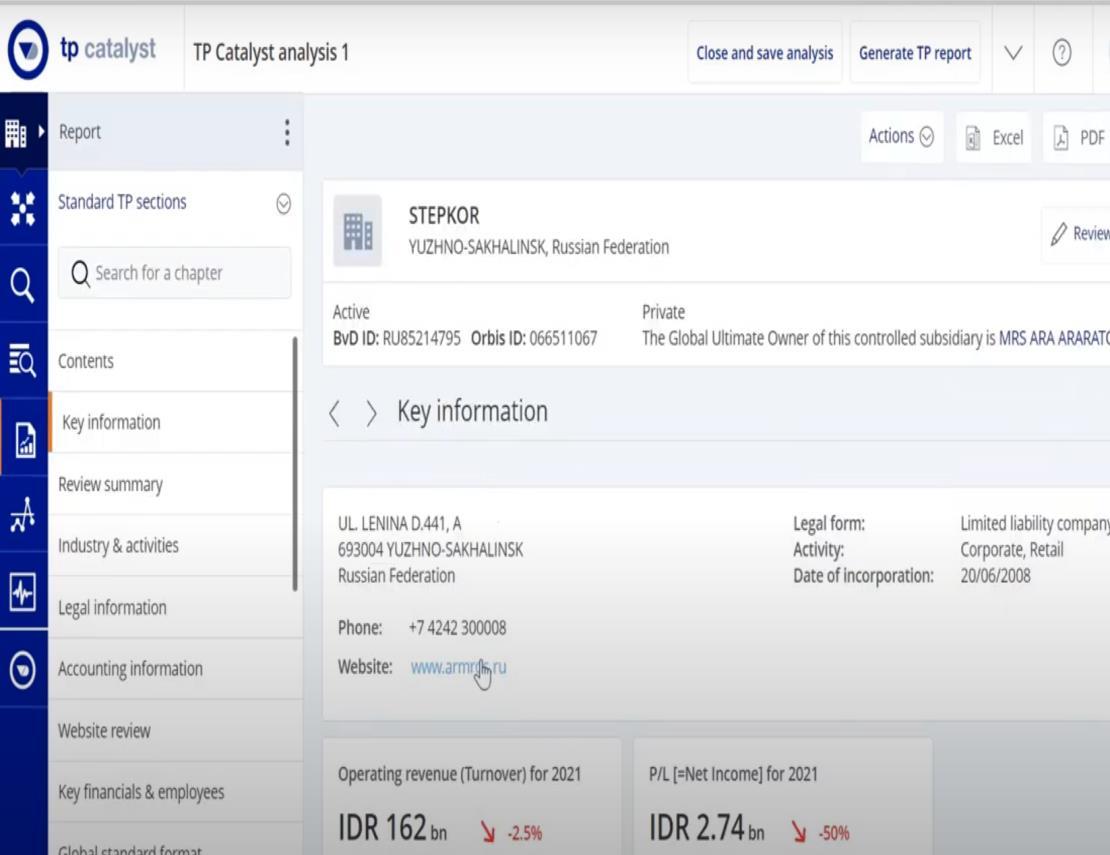Click the chapter list scrollbar
The height and width of the screenshot is (855, 1110).
294,464
